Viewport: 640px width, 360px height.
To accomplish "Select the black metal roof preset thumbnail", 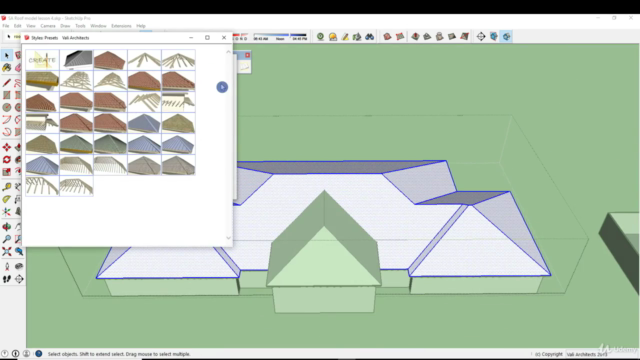I will 76,60.
